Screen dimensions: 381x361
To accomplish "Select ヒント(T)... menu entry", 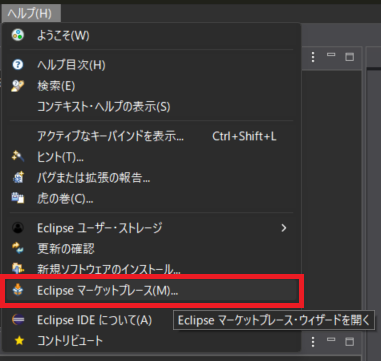I will (152, 157).
